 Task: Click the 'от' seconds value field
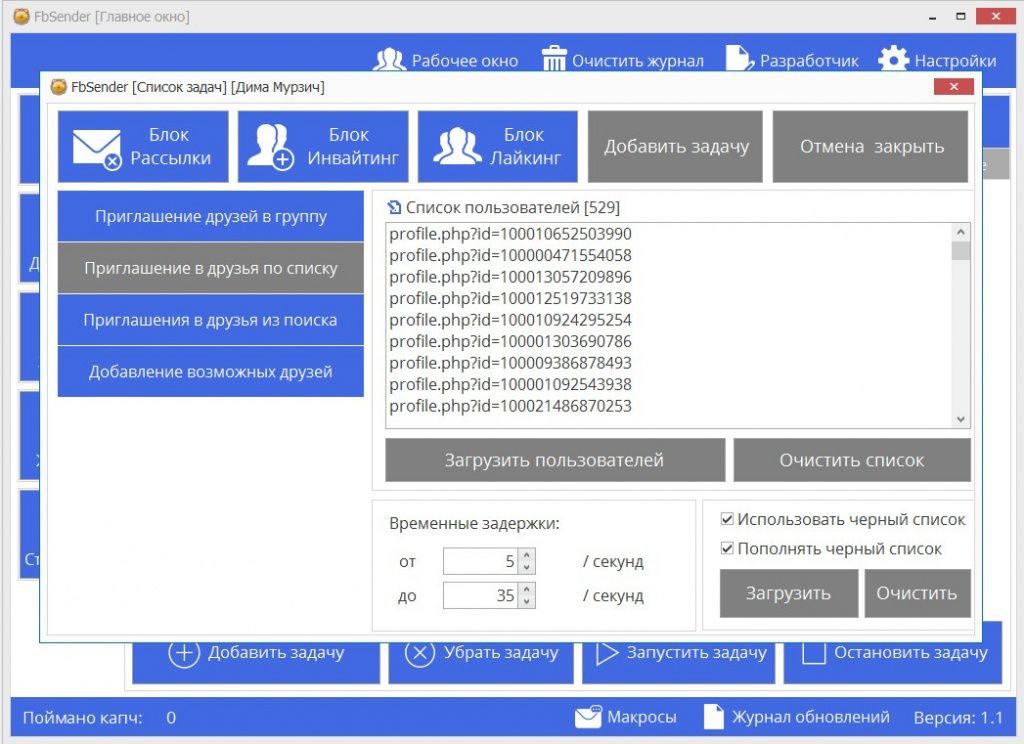pyautogui.click(x=481, y=561)
